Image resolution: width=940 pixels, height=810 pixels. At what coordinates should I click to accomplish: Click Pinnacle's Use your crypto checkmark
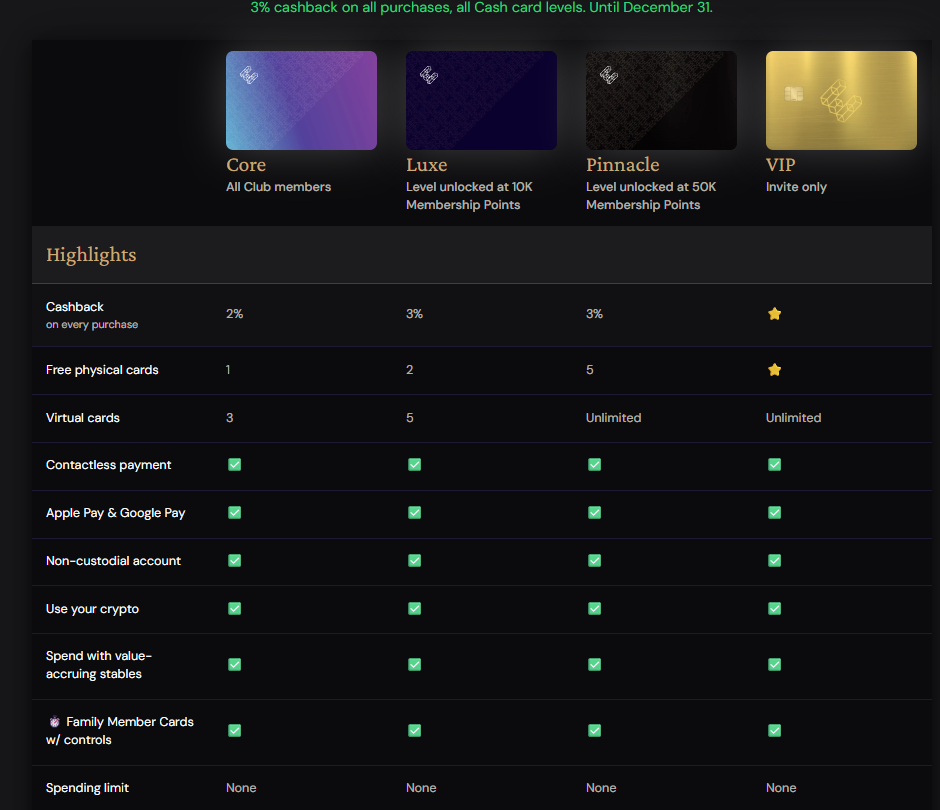(x=594, y=609)
